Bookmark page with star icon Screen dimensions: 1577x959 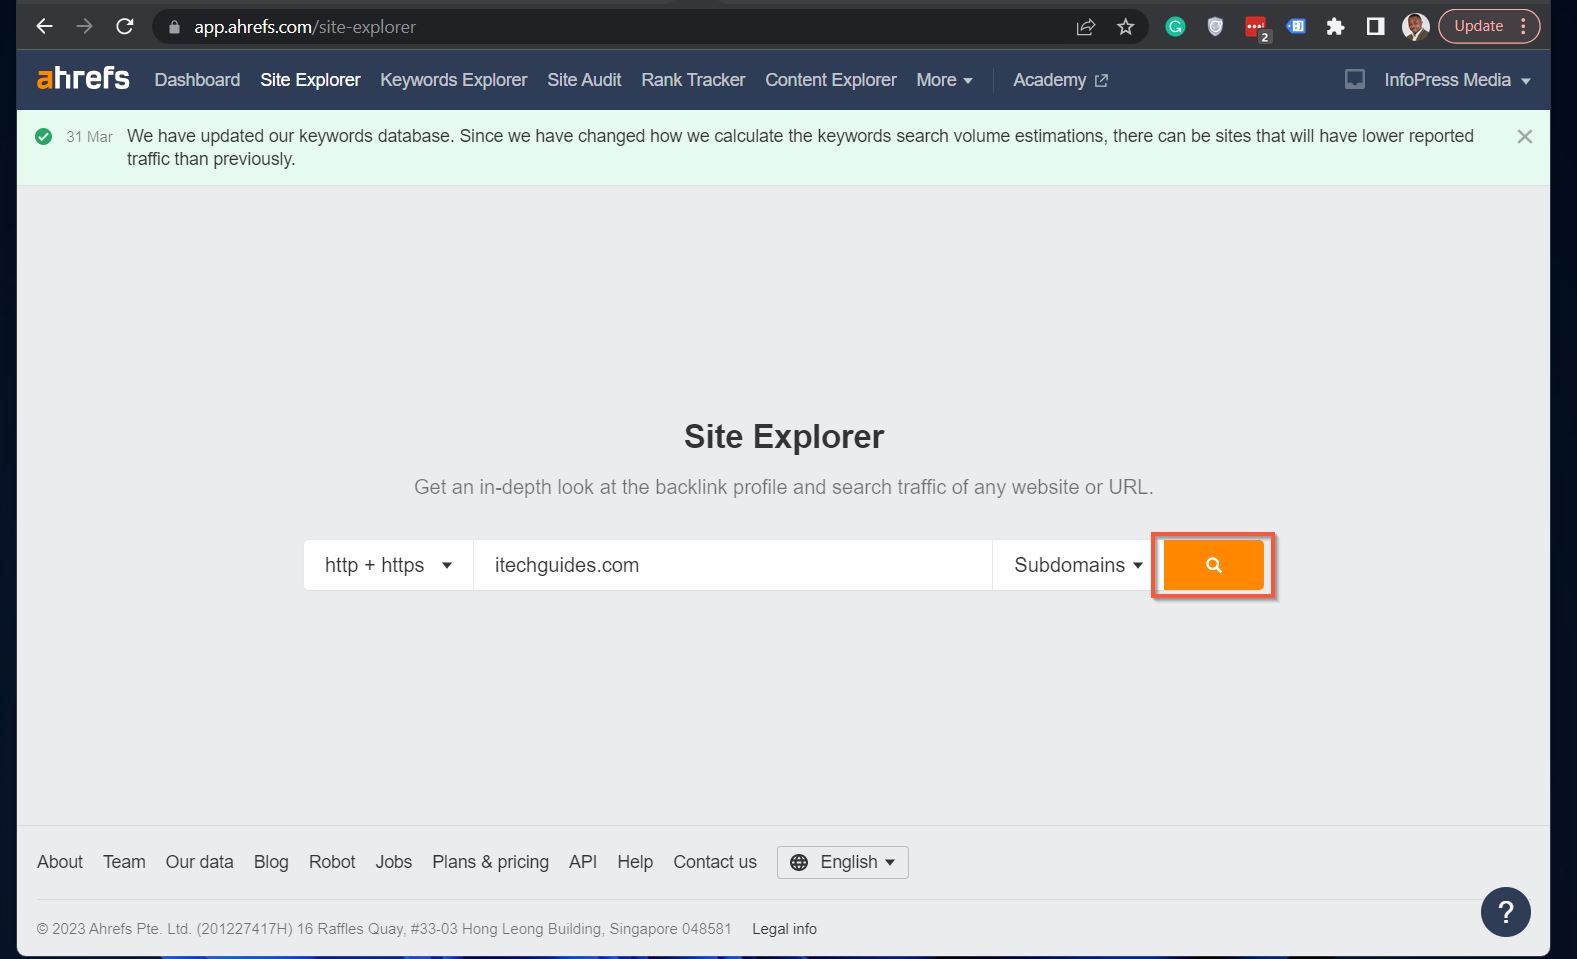[1126, 27]
